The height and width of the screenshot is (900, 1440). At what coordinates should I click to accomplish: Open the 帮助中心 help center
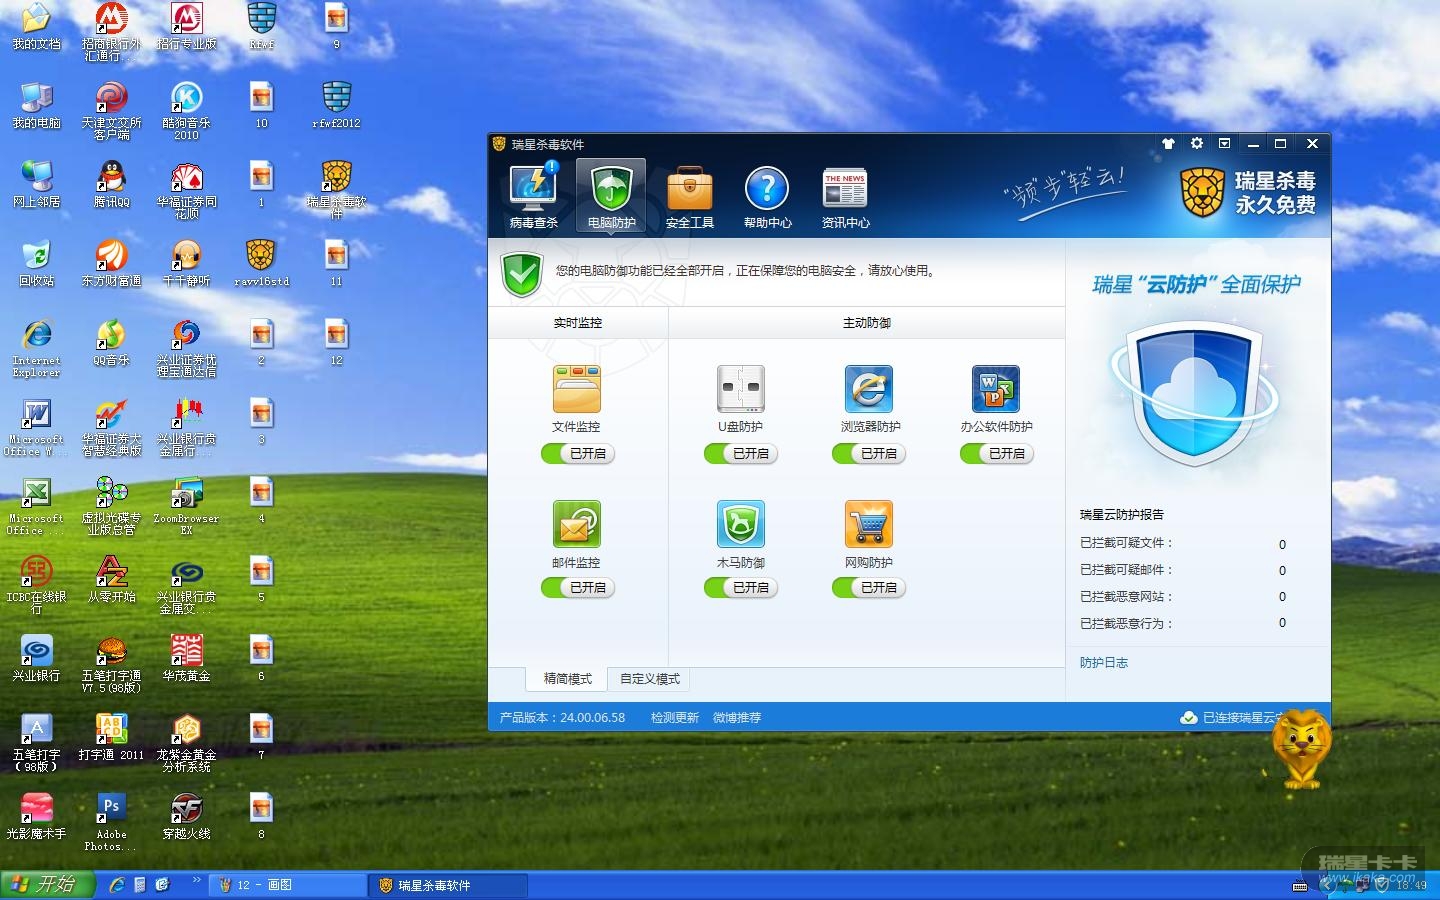[x=767, y=197]
